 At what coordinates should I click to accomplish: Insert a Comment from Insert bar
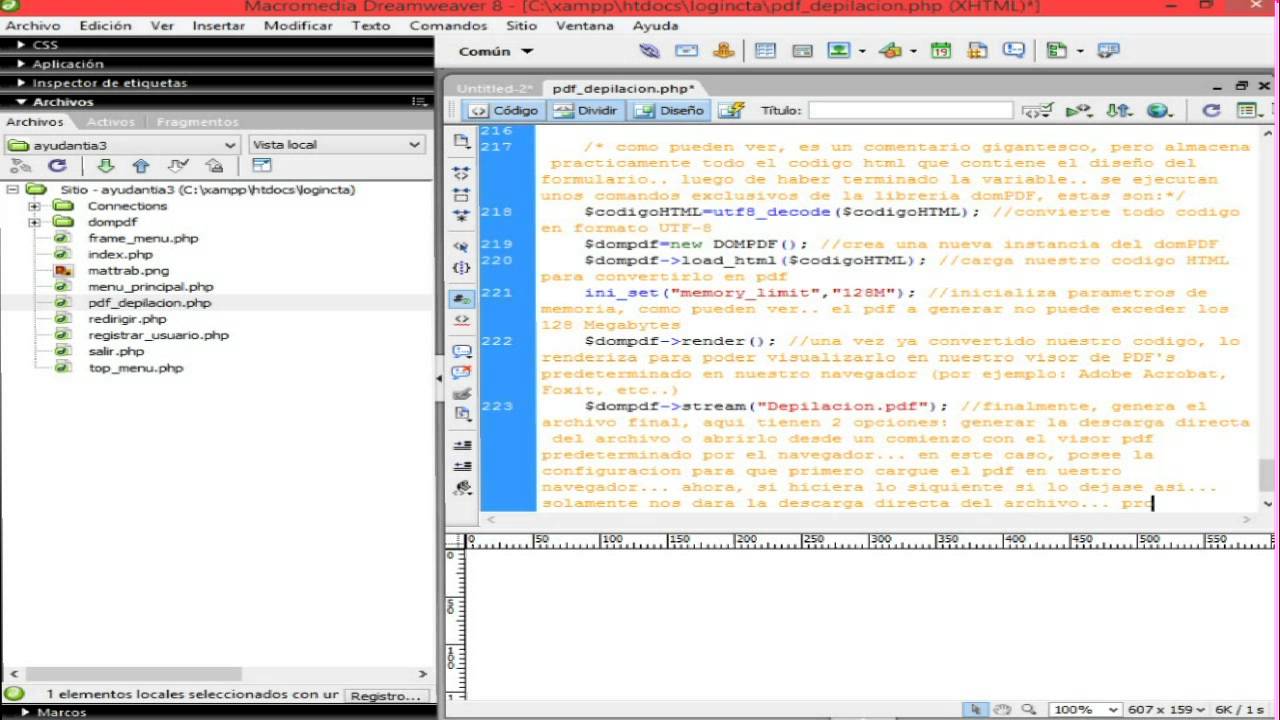point(1014,51)
